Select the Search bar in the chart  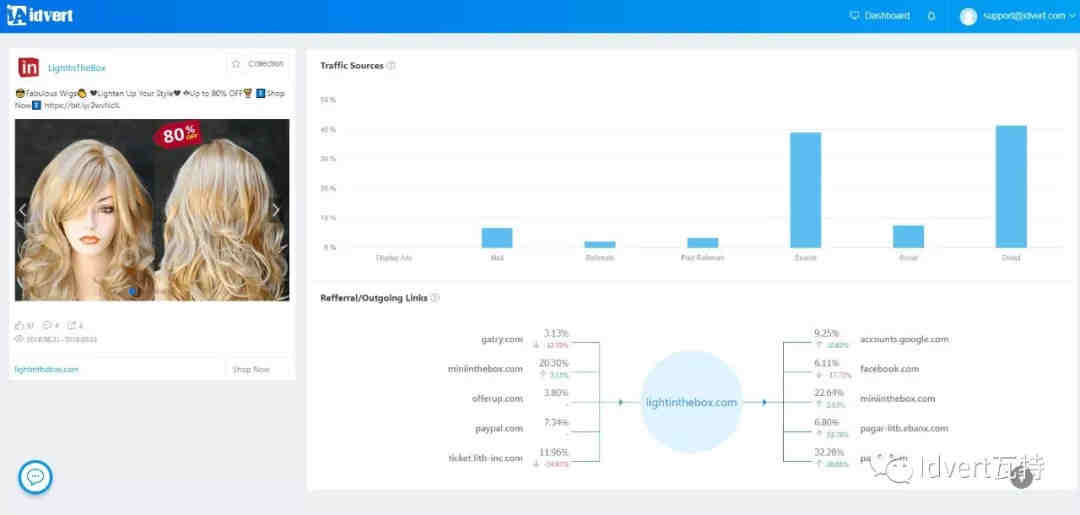click(805, 190)
